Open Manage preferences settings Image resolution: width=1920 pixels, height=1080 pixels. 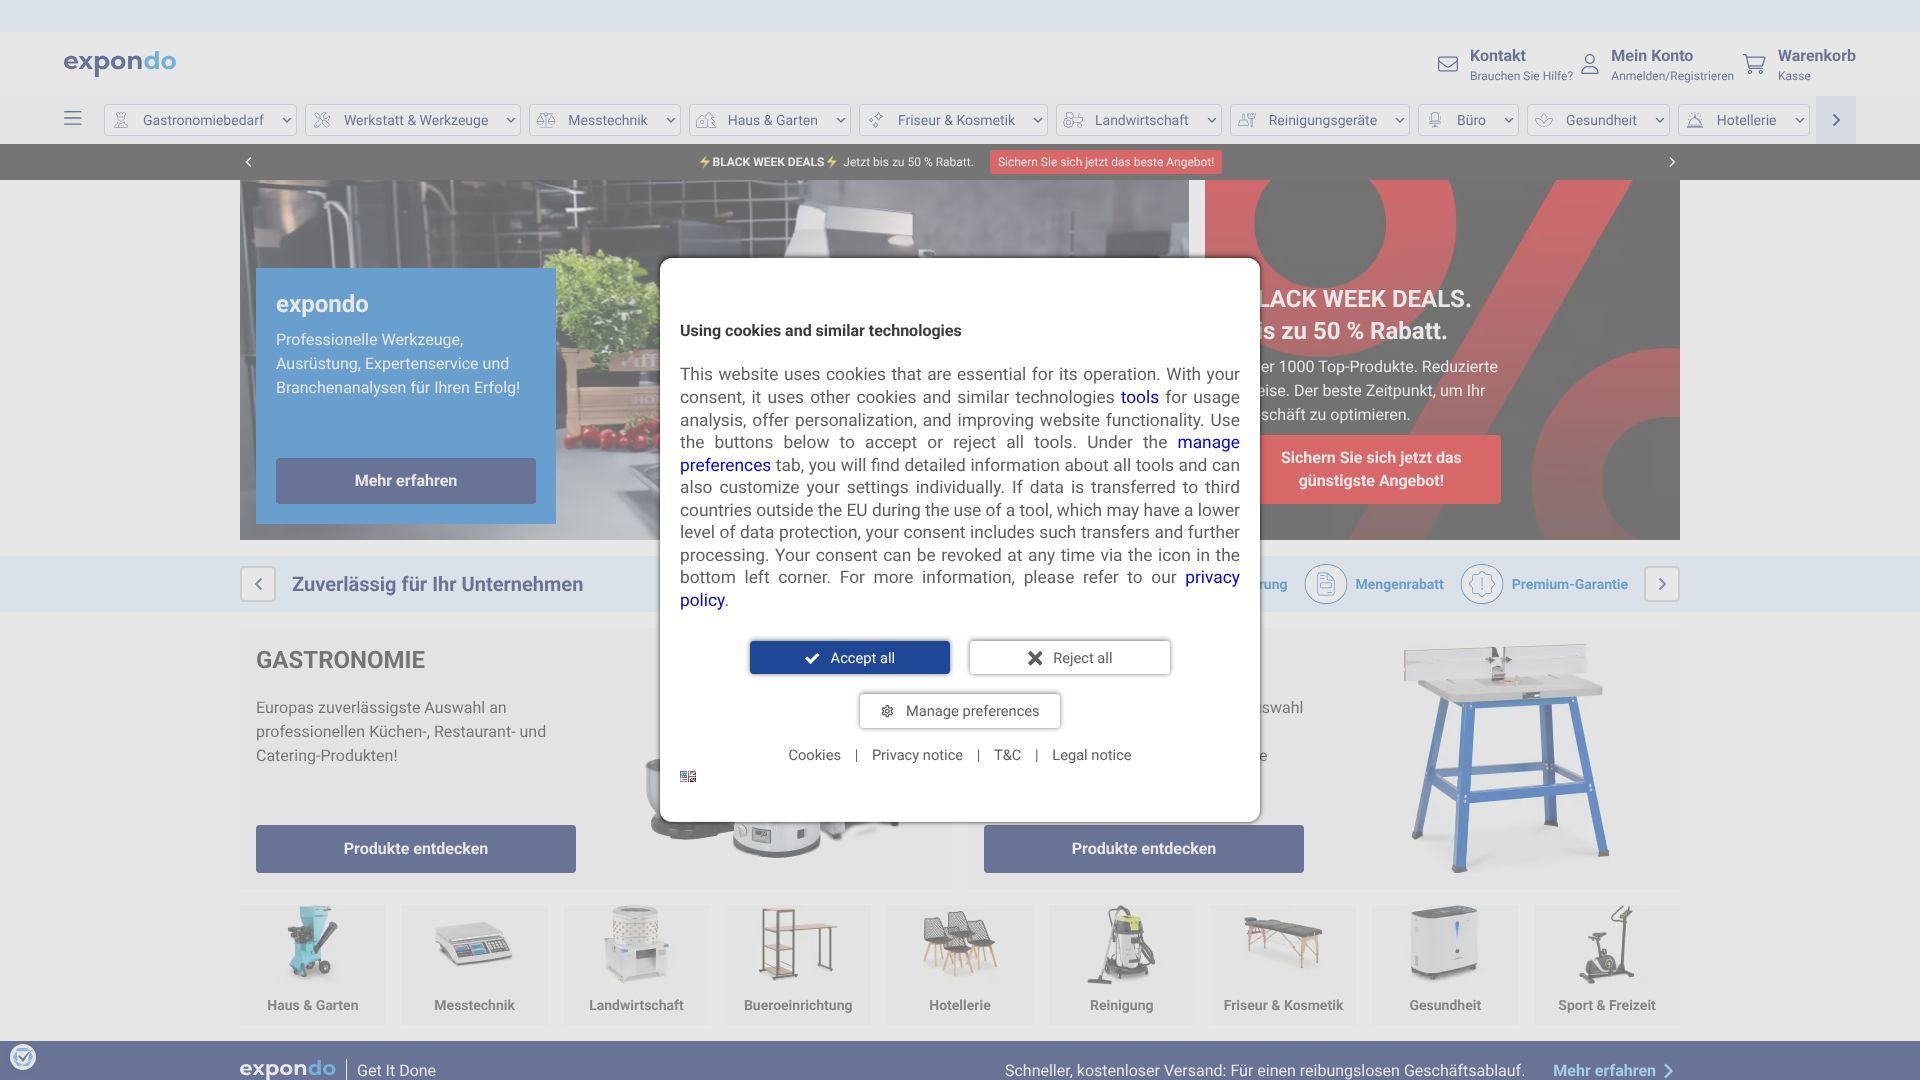click(x=959, y=711)
